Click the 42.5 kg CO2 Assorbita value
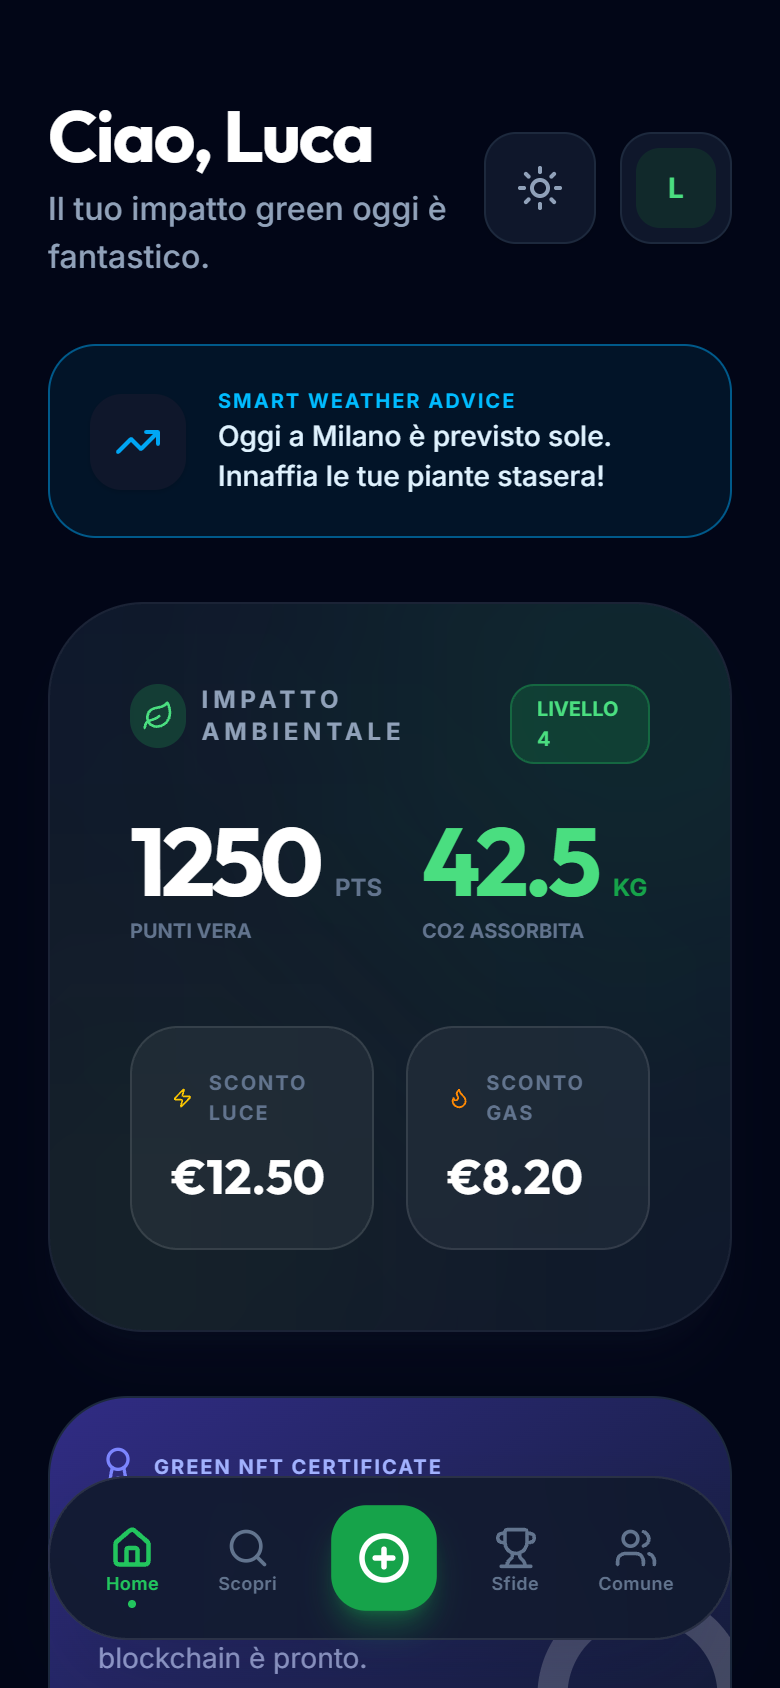780x1688 pixels. point(512,863)
